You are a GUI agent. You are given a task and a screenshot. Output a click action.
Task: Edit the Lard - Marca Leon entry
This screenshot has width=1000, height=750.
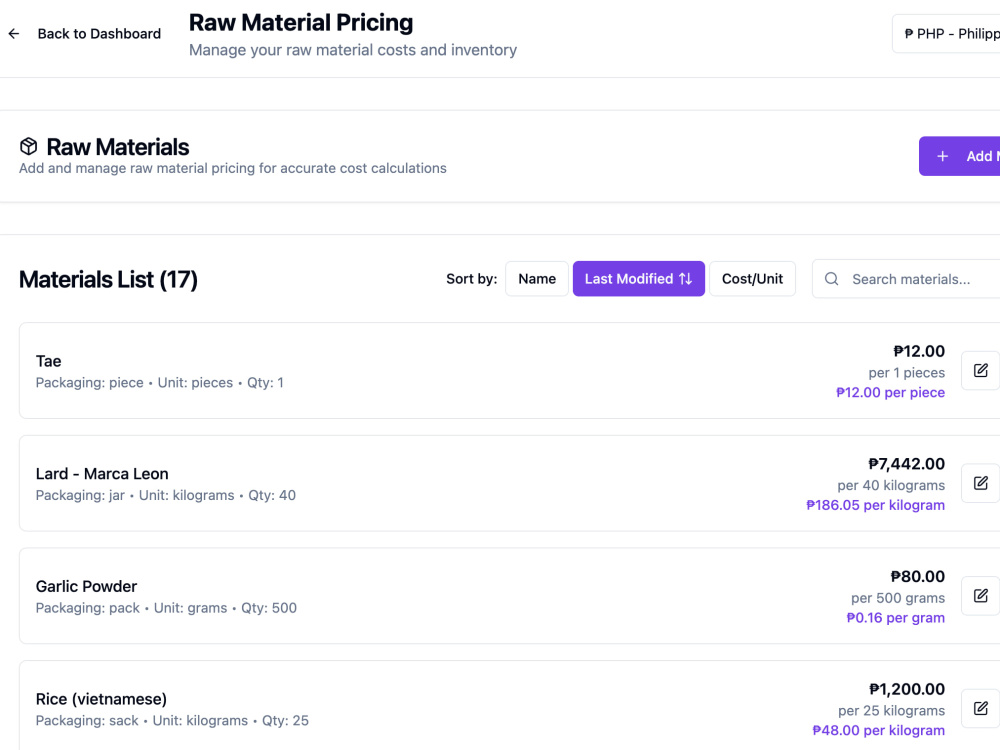[x=980, y=483]
